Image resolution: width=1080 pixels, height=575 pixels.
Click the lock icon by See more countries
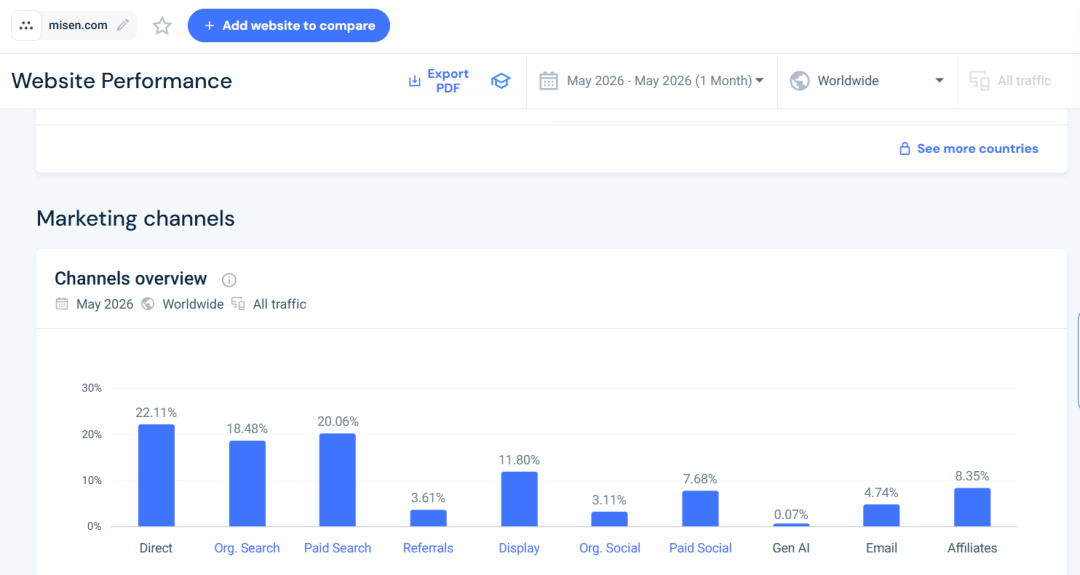904,149
